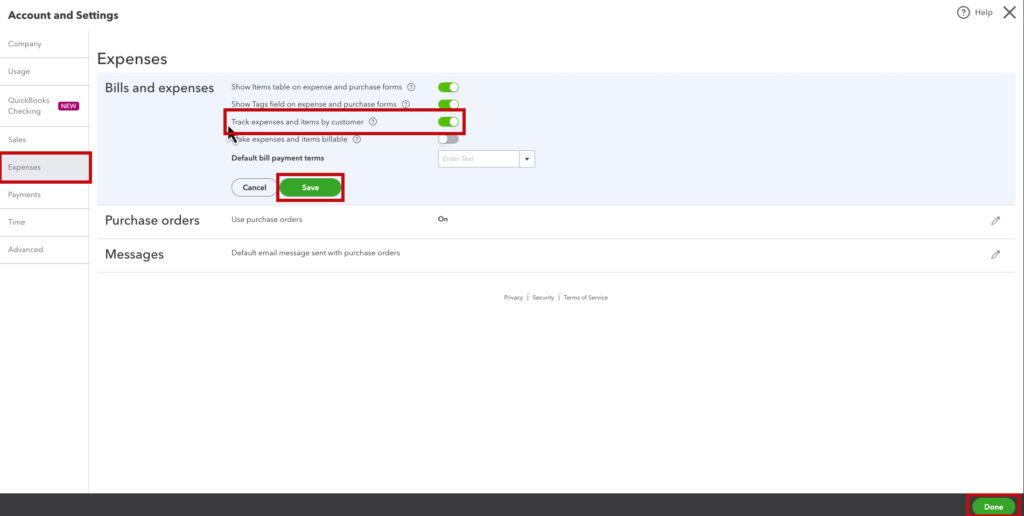Screen dimensions: 1024x516
Task: Disable Track expenses and items by customer
Action: coord(448,122)
